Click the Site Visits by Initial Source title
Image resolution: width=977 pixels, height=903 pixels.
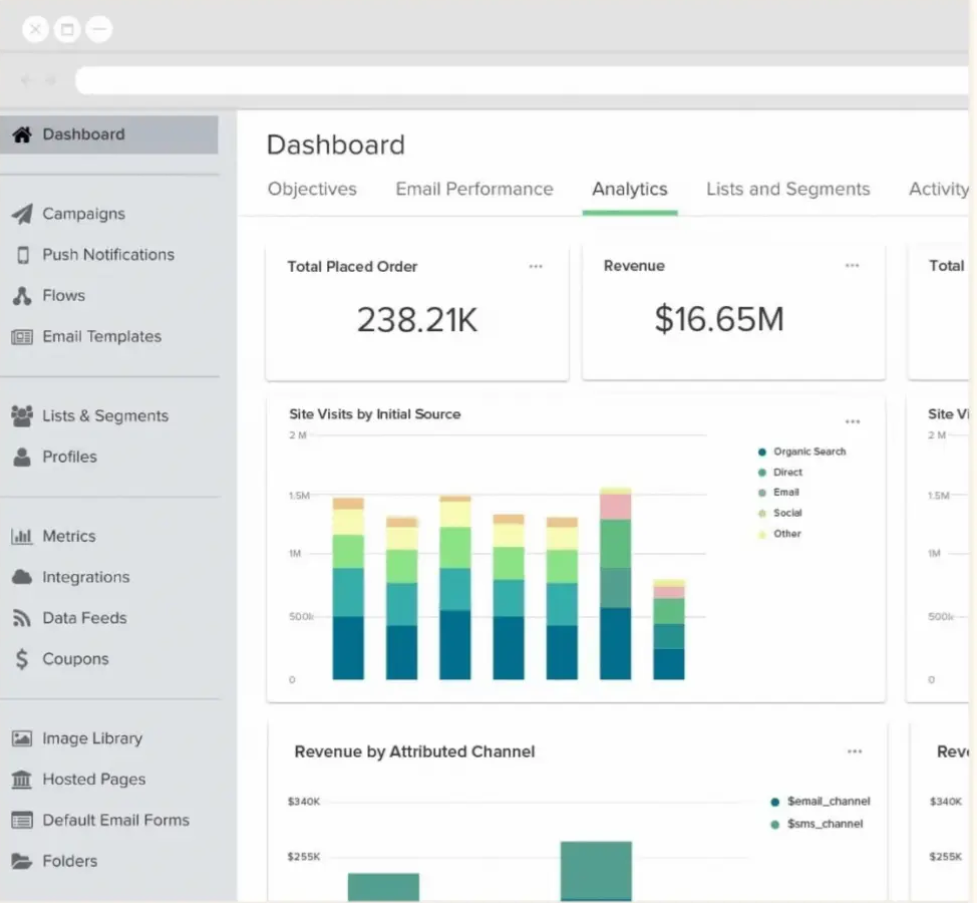(375, 414)
